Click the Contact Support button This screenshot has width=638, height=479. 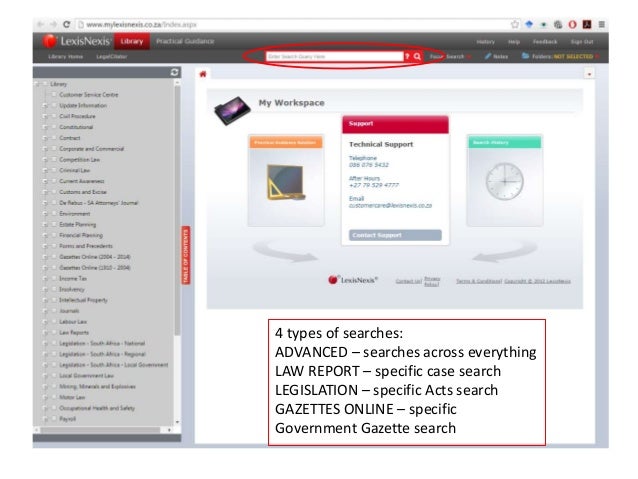pyautogui.click(x=395, y=235)
